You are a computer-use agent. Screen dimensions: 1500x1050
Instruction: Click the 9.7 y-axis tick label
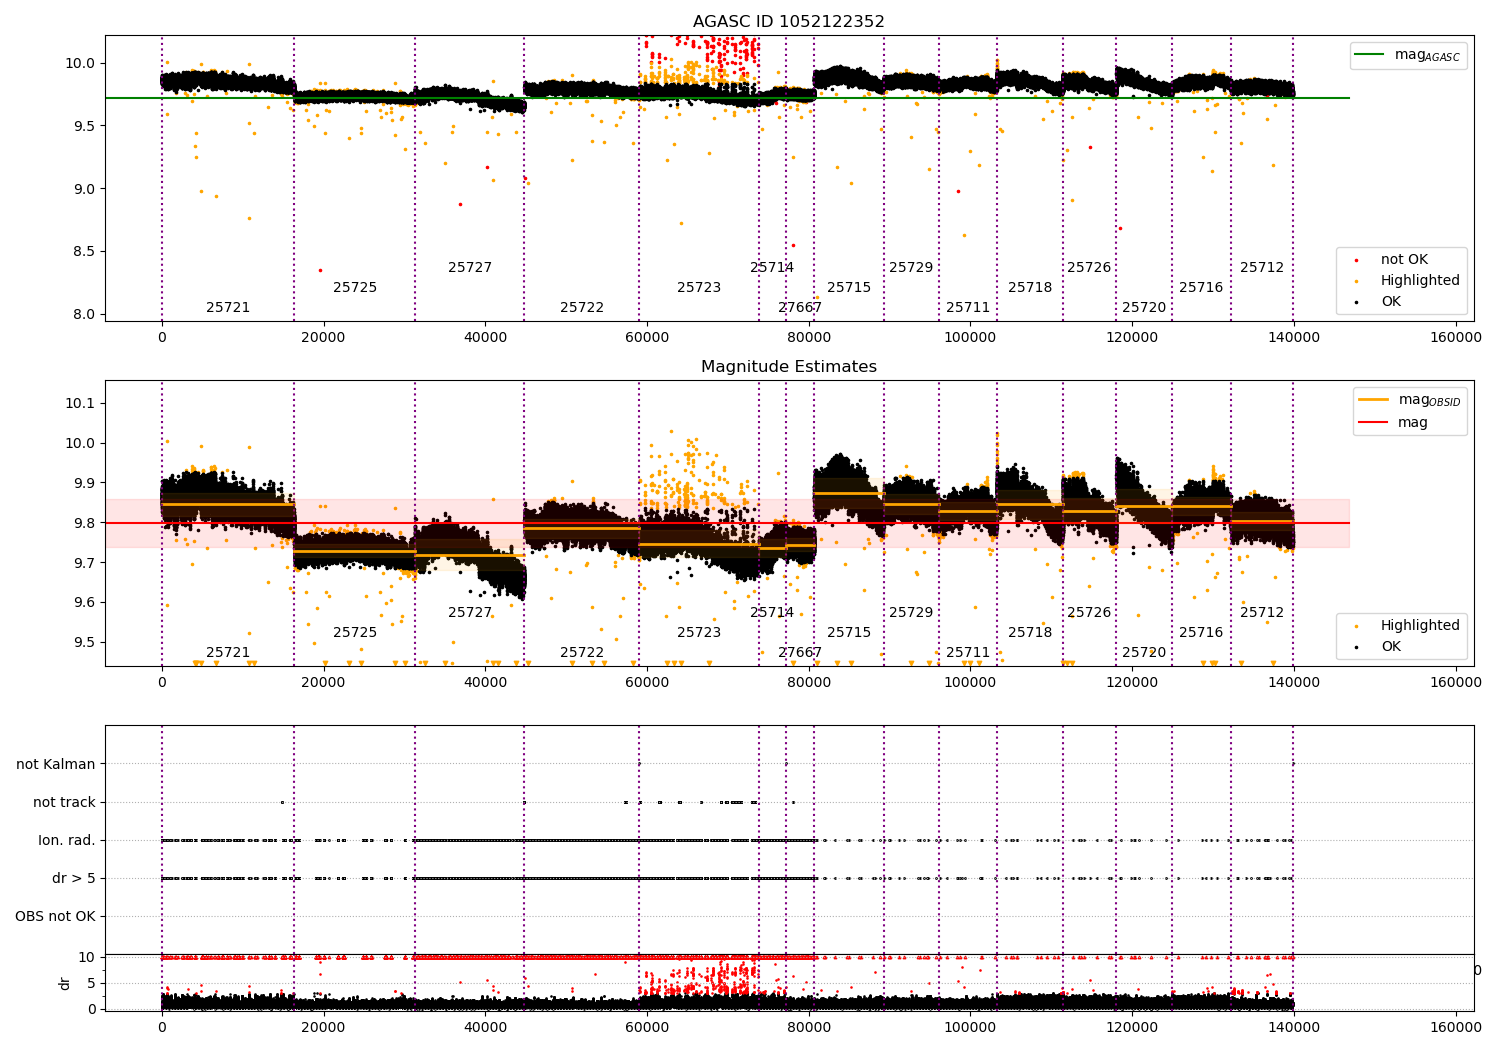click(85, 564)
